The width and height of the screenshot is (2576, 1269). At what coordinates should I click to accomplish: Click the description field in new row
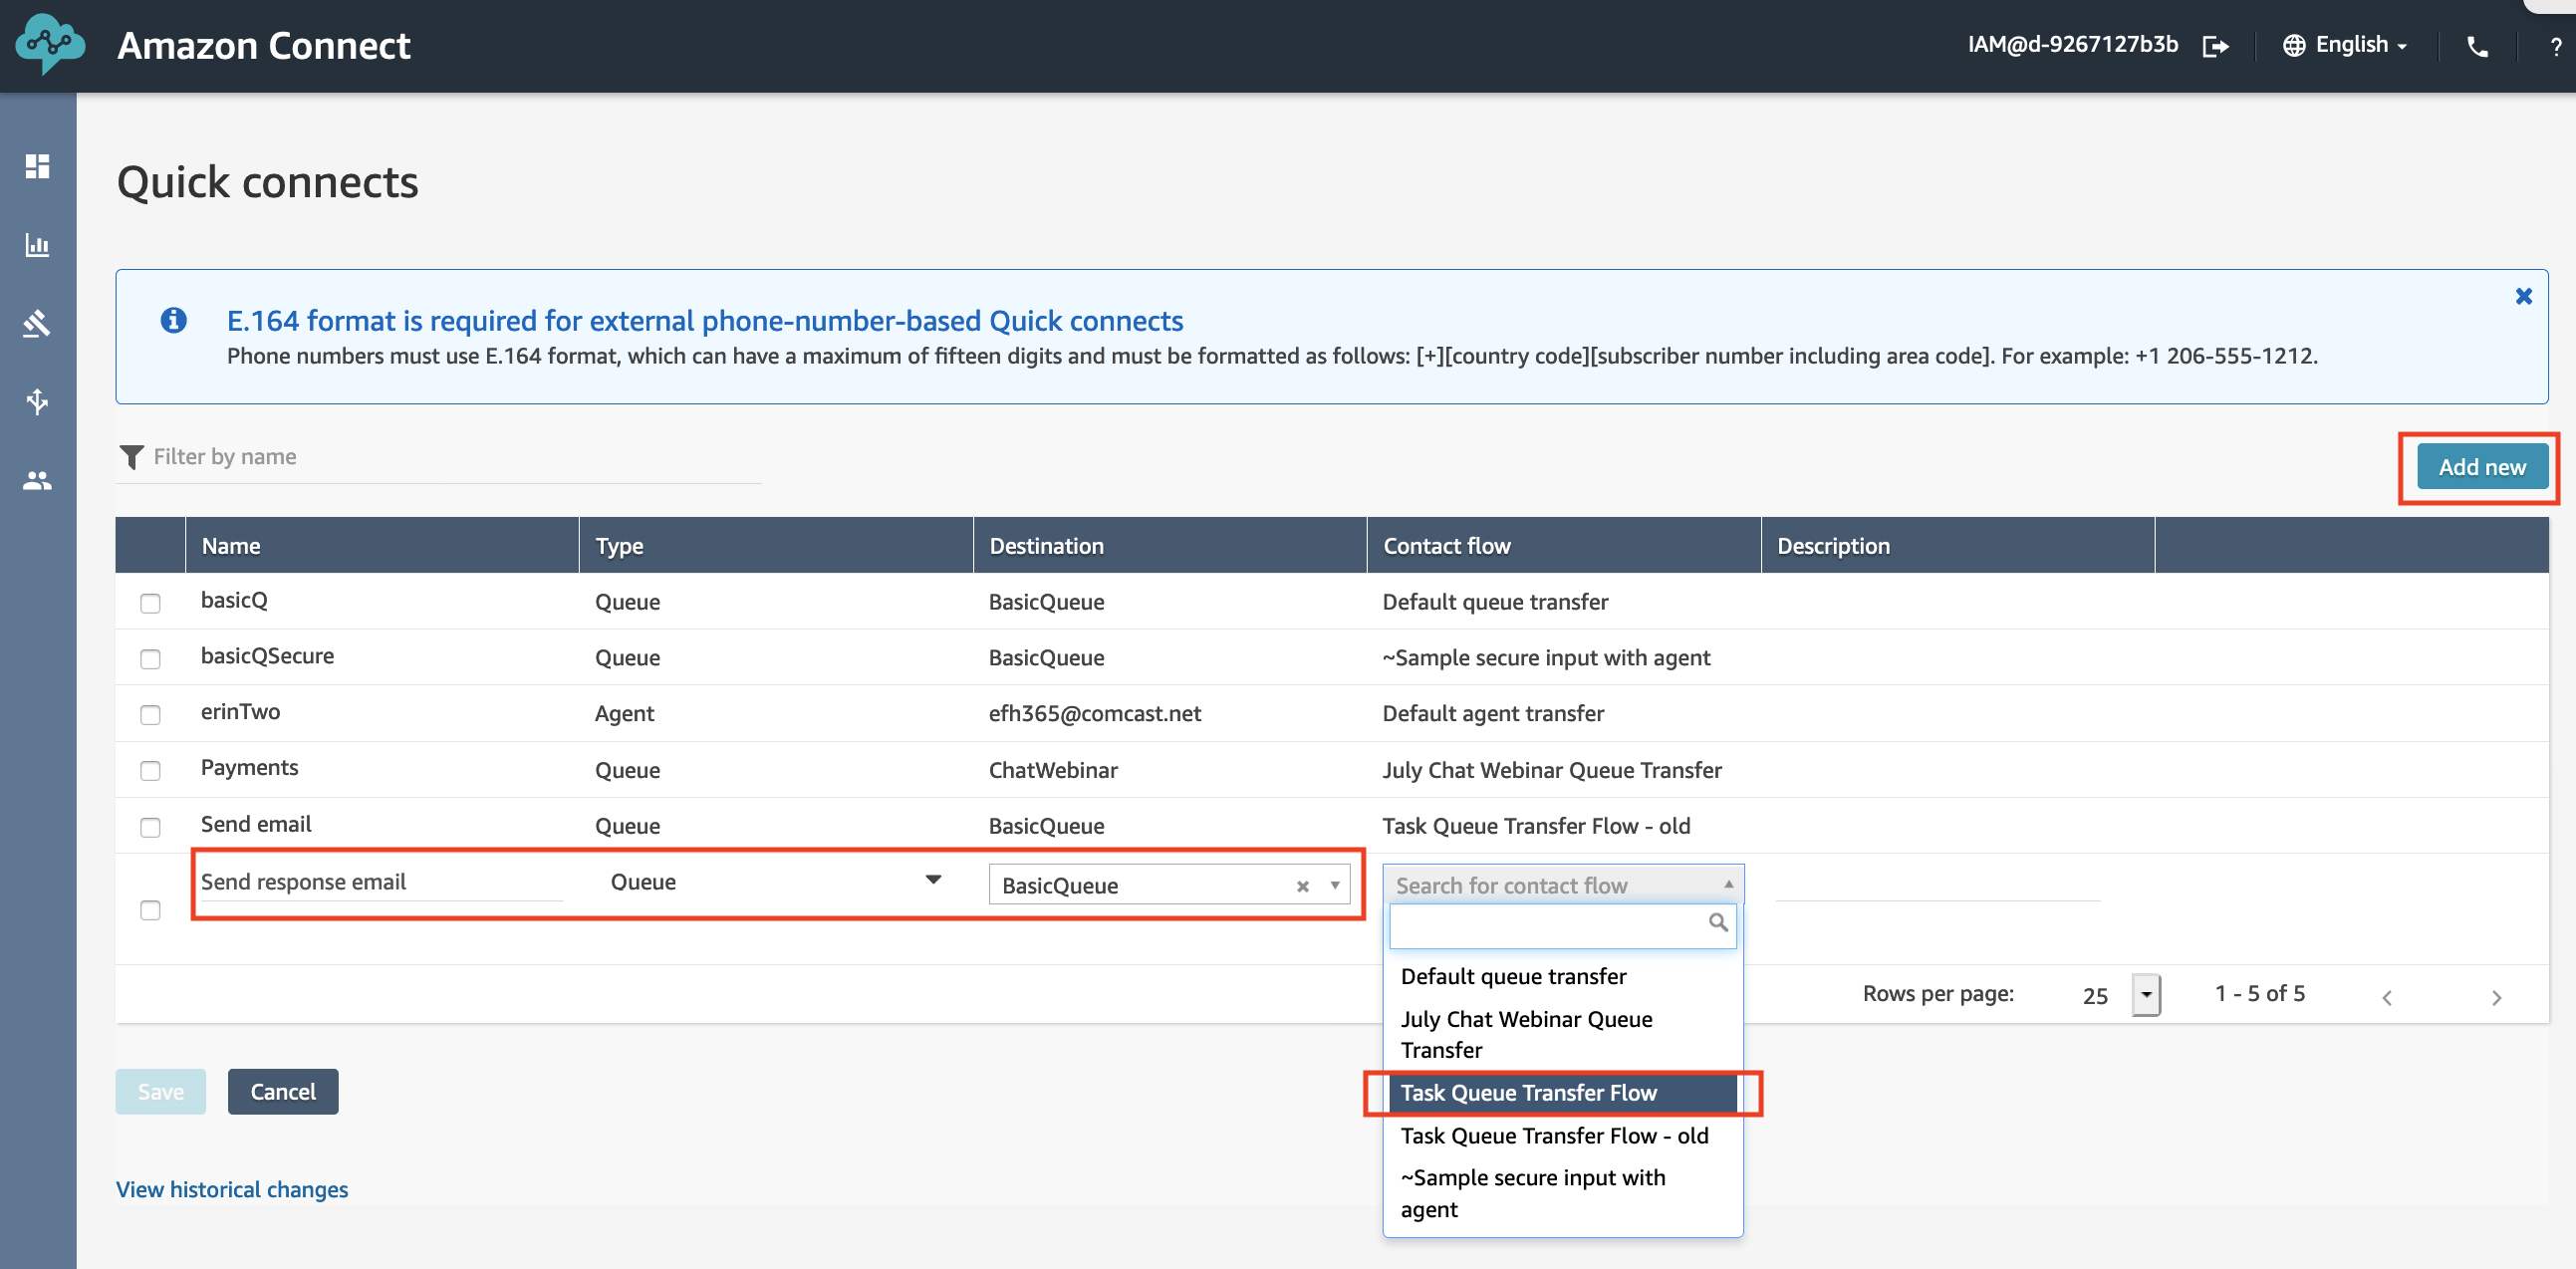(x=1937, y=882)
